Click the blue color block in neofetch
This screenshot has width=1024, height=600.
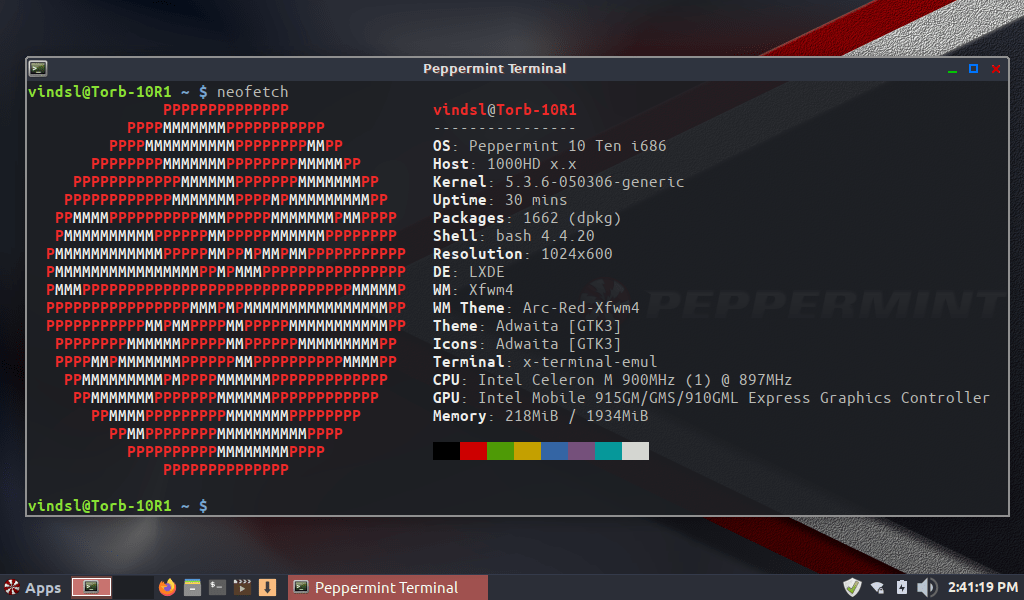pos(554,451)
